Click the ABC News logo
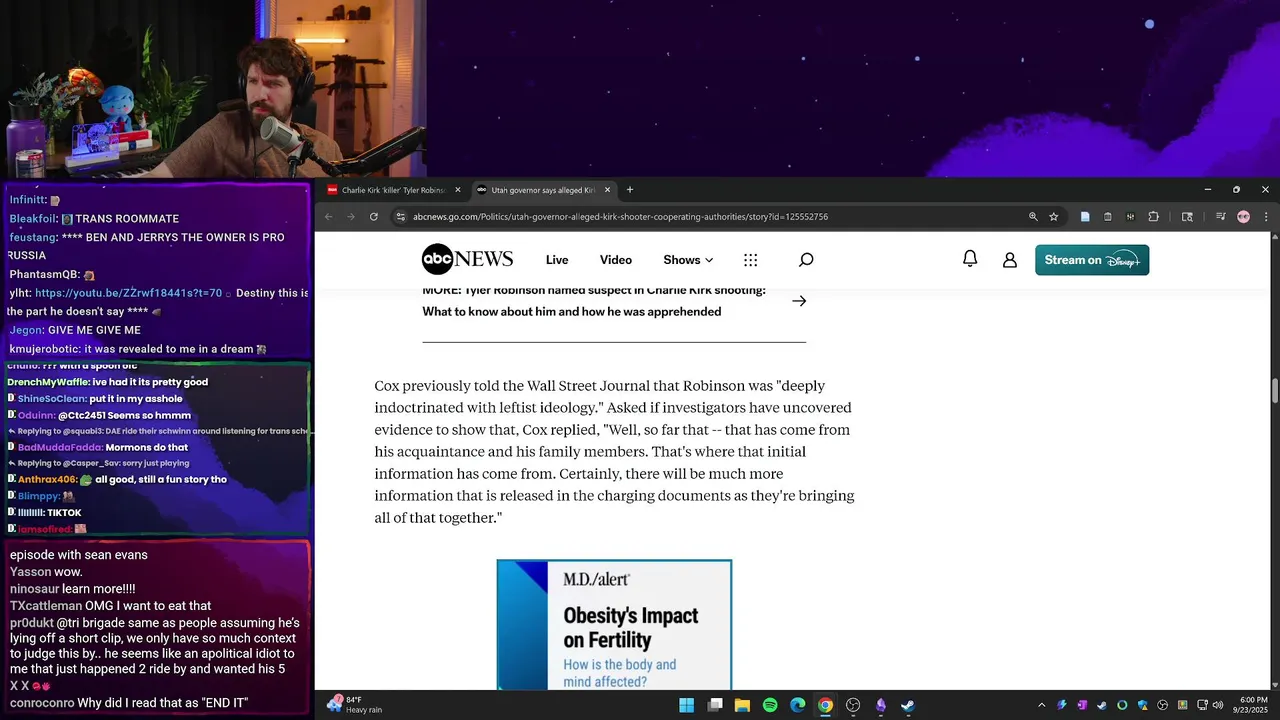This screenshot has height=720, width=1280. click(x=467, y=259)
